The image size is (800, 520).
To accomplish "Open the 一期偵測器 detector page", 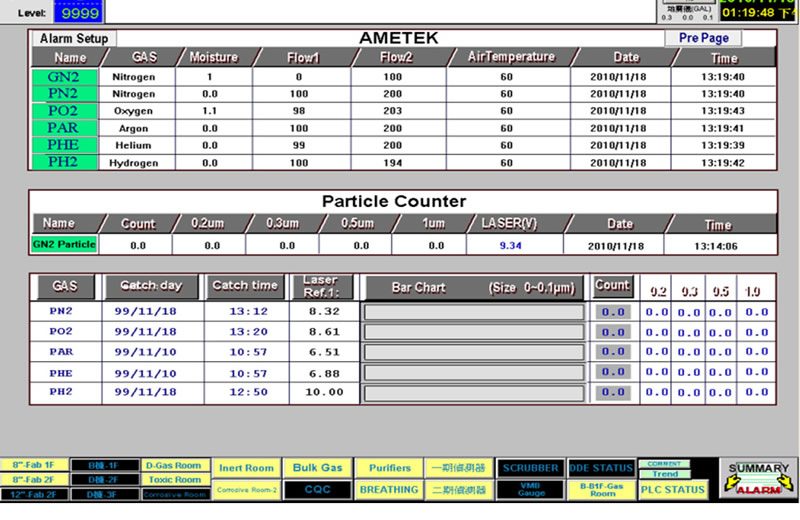I will (x=459, y=467).
